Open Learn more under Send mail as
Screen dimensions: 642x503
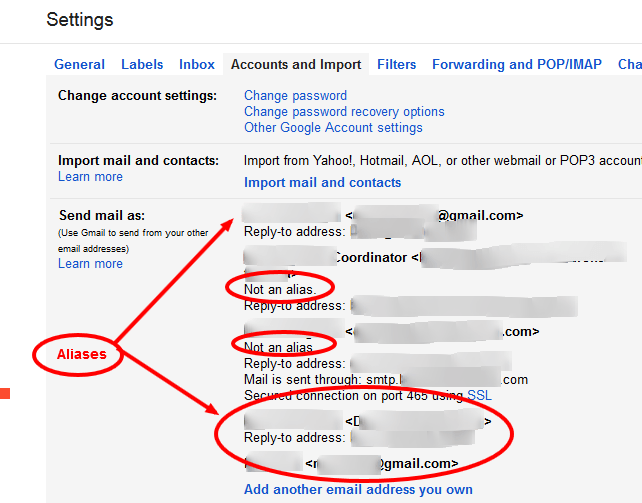click(90, 264)
